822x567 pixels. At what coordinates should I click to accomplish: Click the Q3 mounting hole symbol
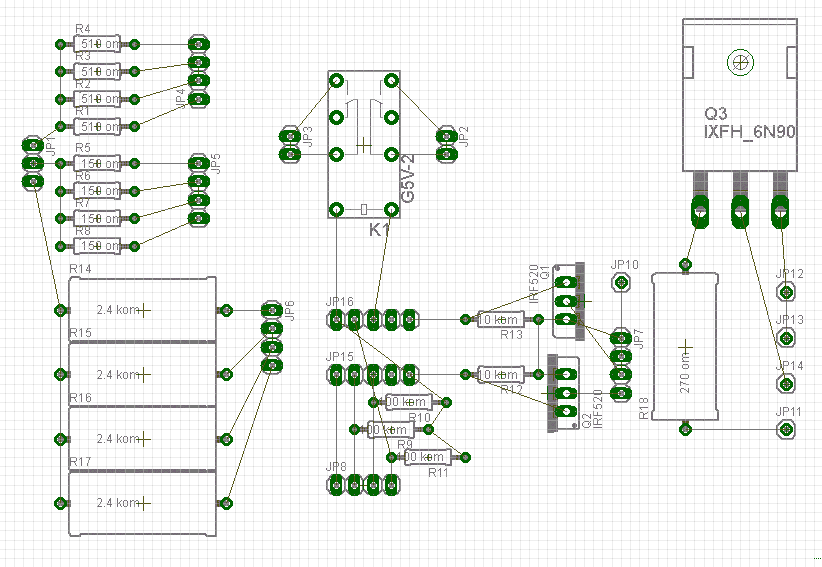click(x=740, y=63)
